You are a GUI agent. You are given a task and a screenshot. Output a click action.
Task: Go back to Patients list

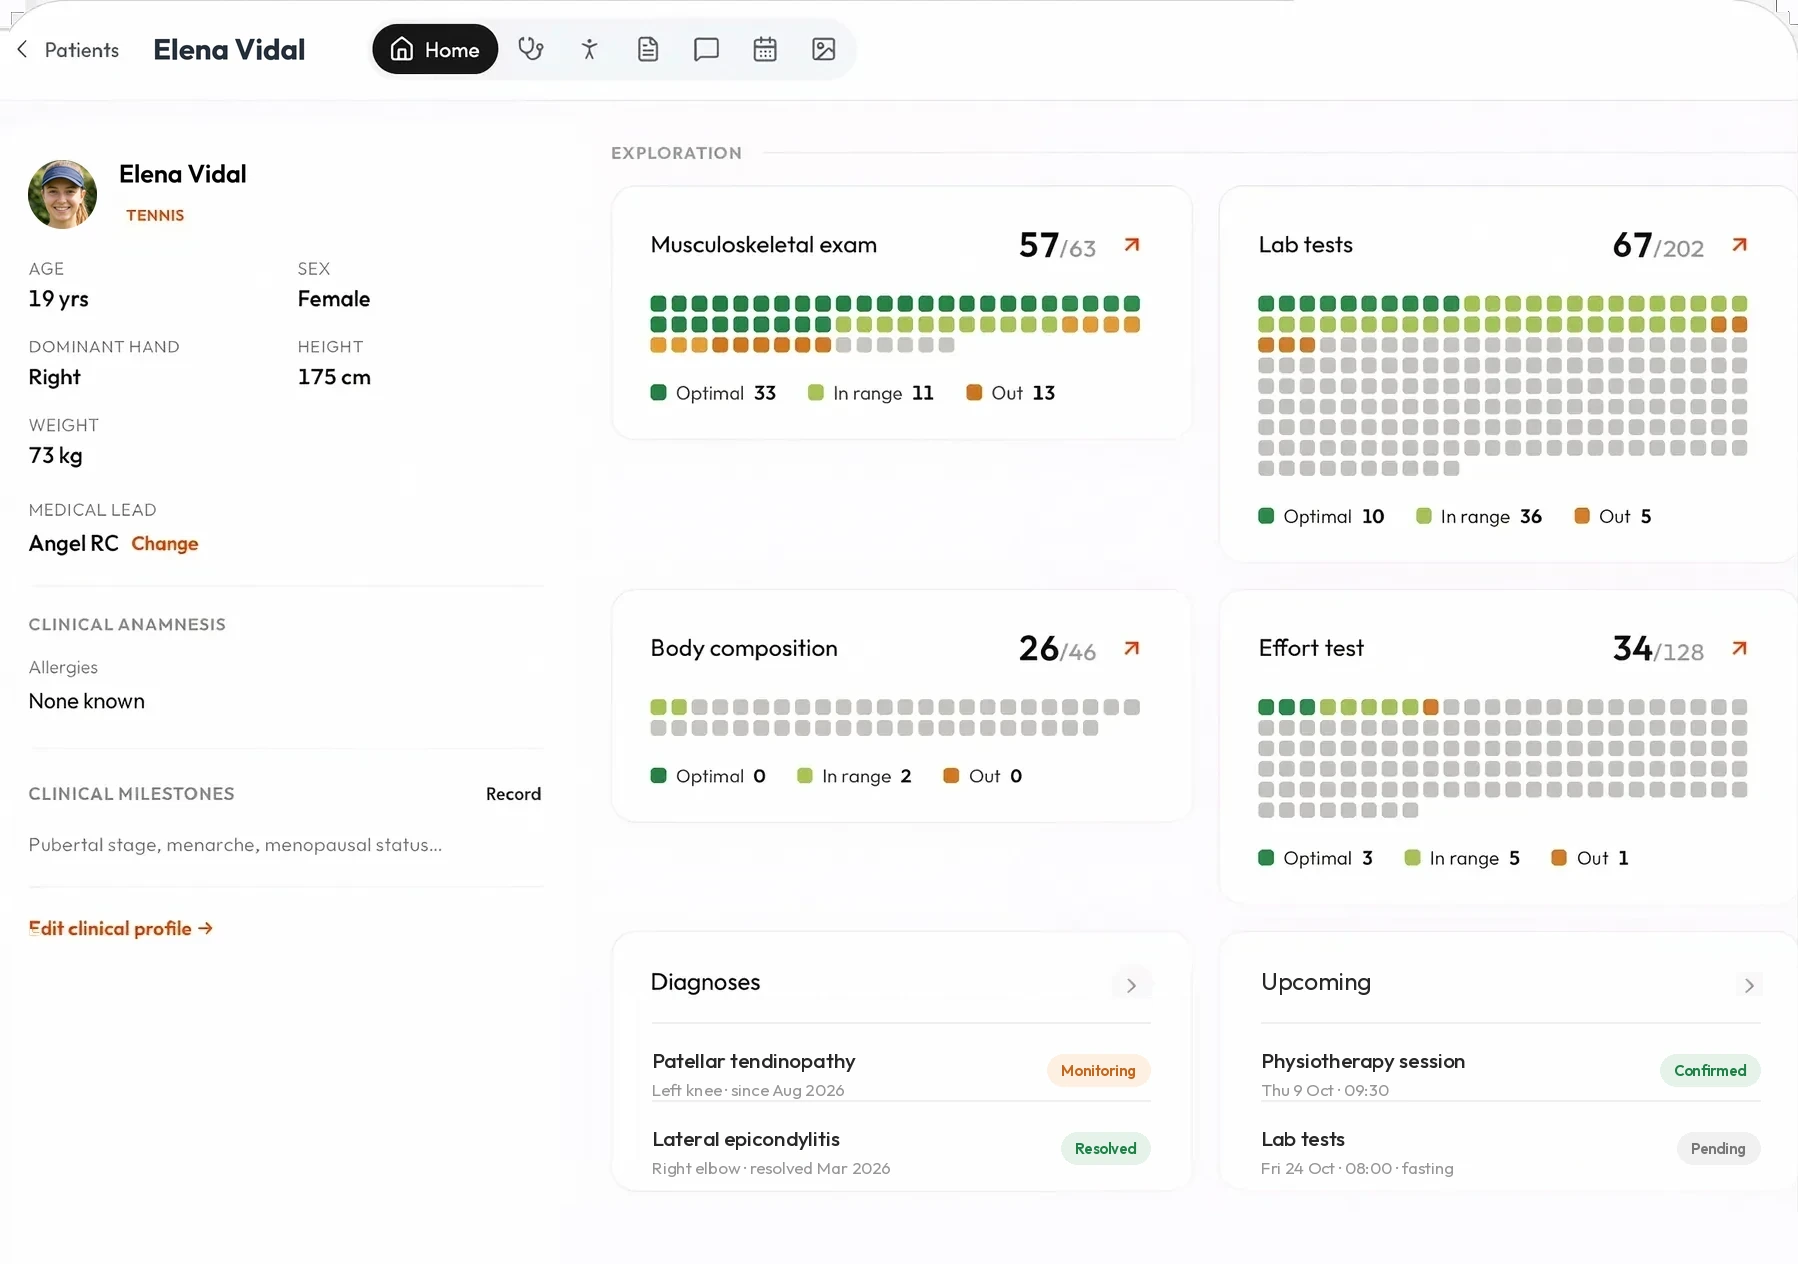click(68, 50)
